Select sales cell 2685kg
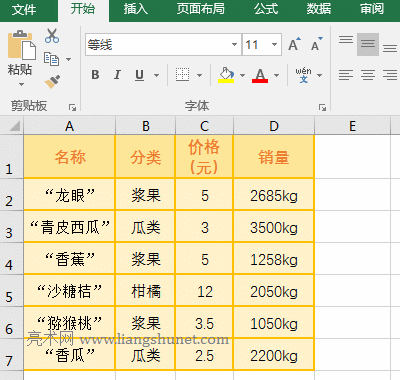 tap(274, 195)
